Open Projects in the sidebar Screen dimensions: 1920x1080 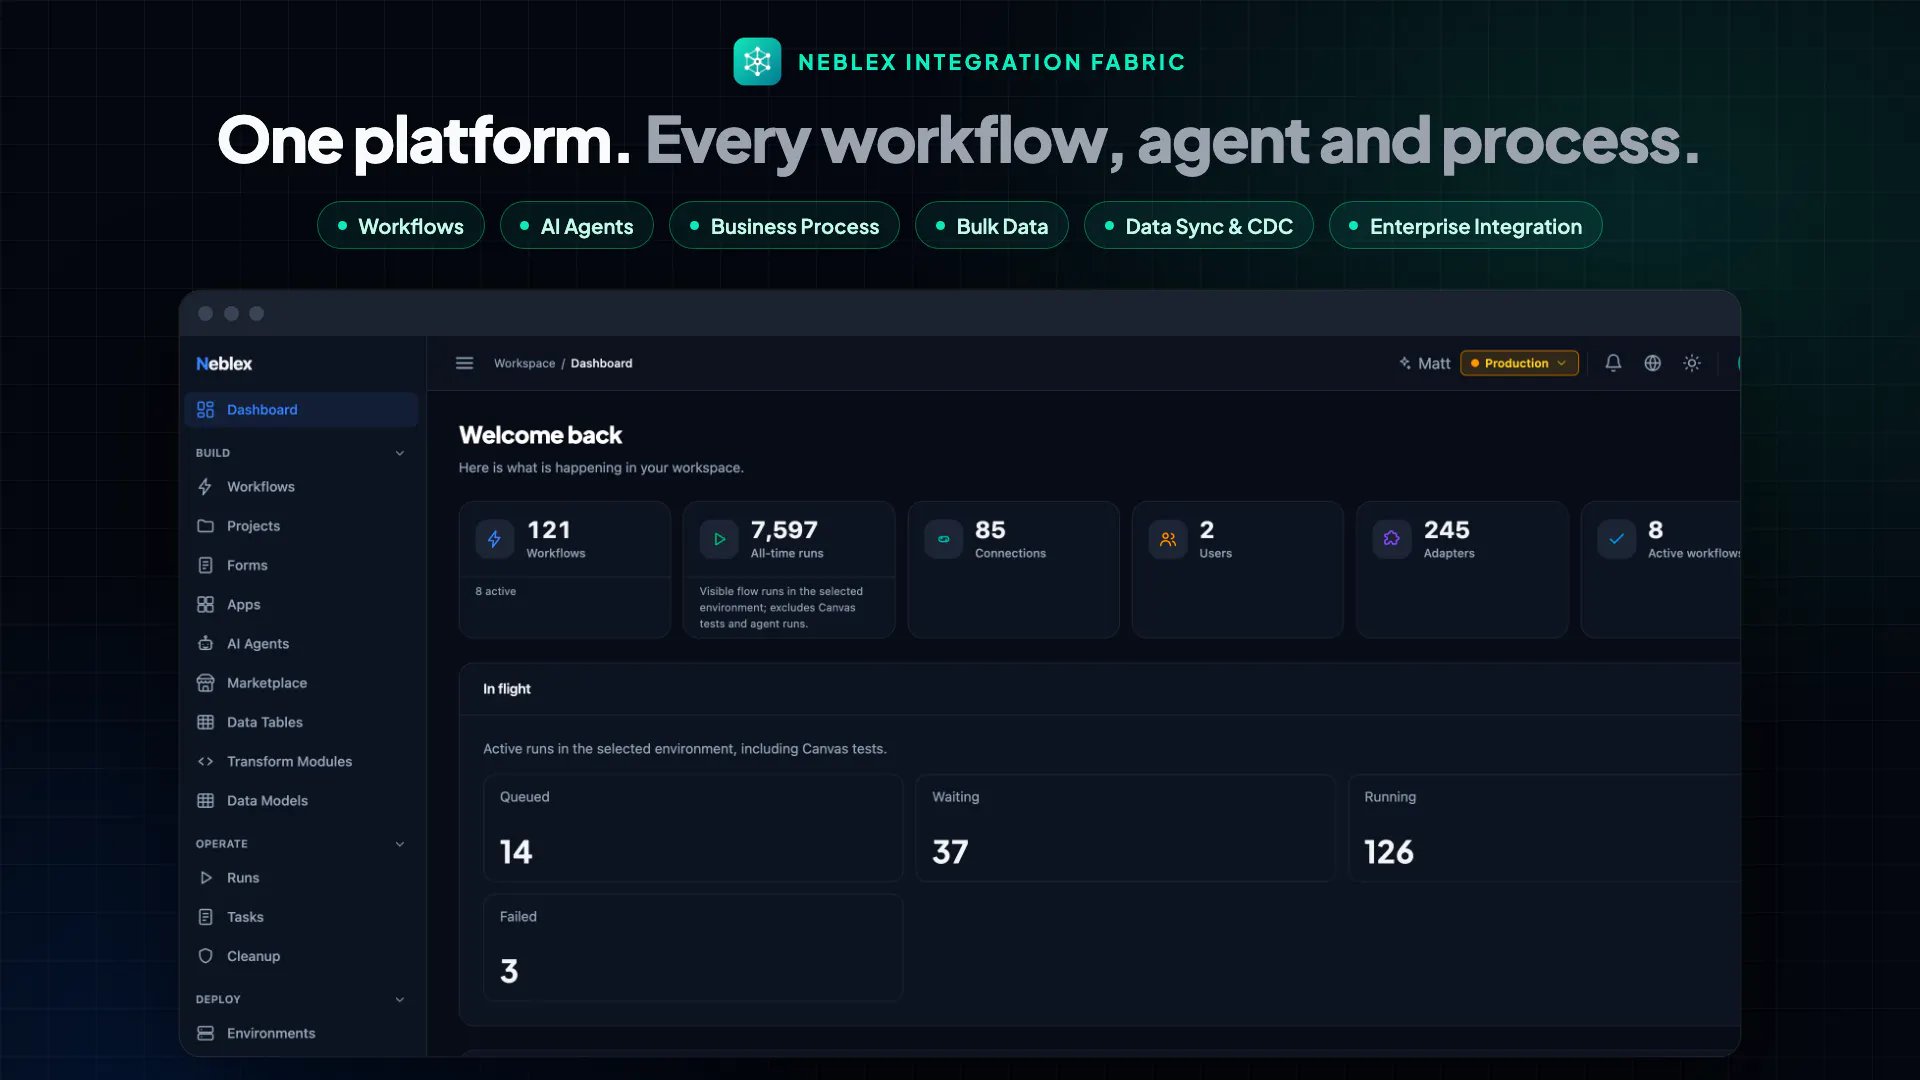coord(301,526)
